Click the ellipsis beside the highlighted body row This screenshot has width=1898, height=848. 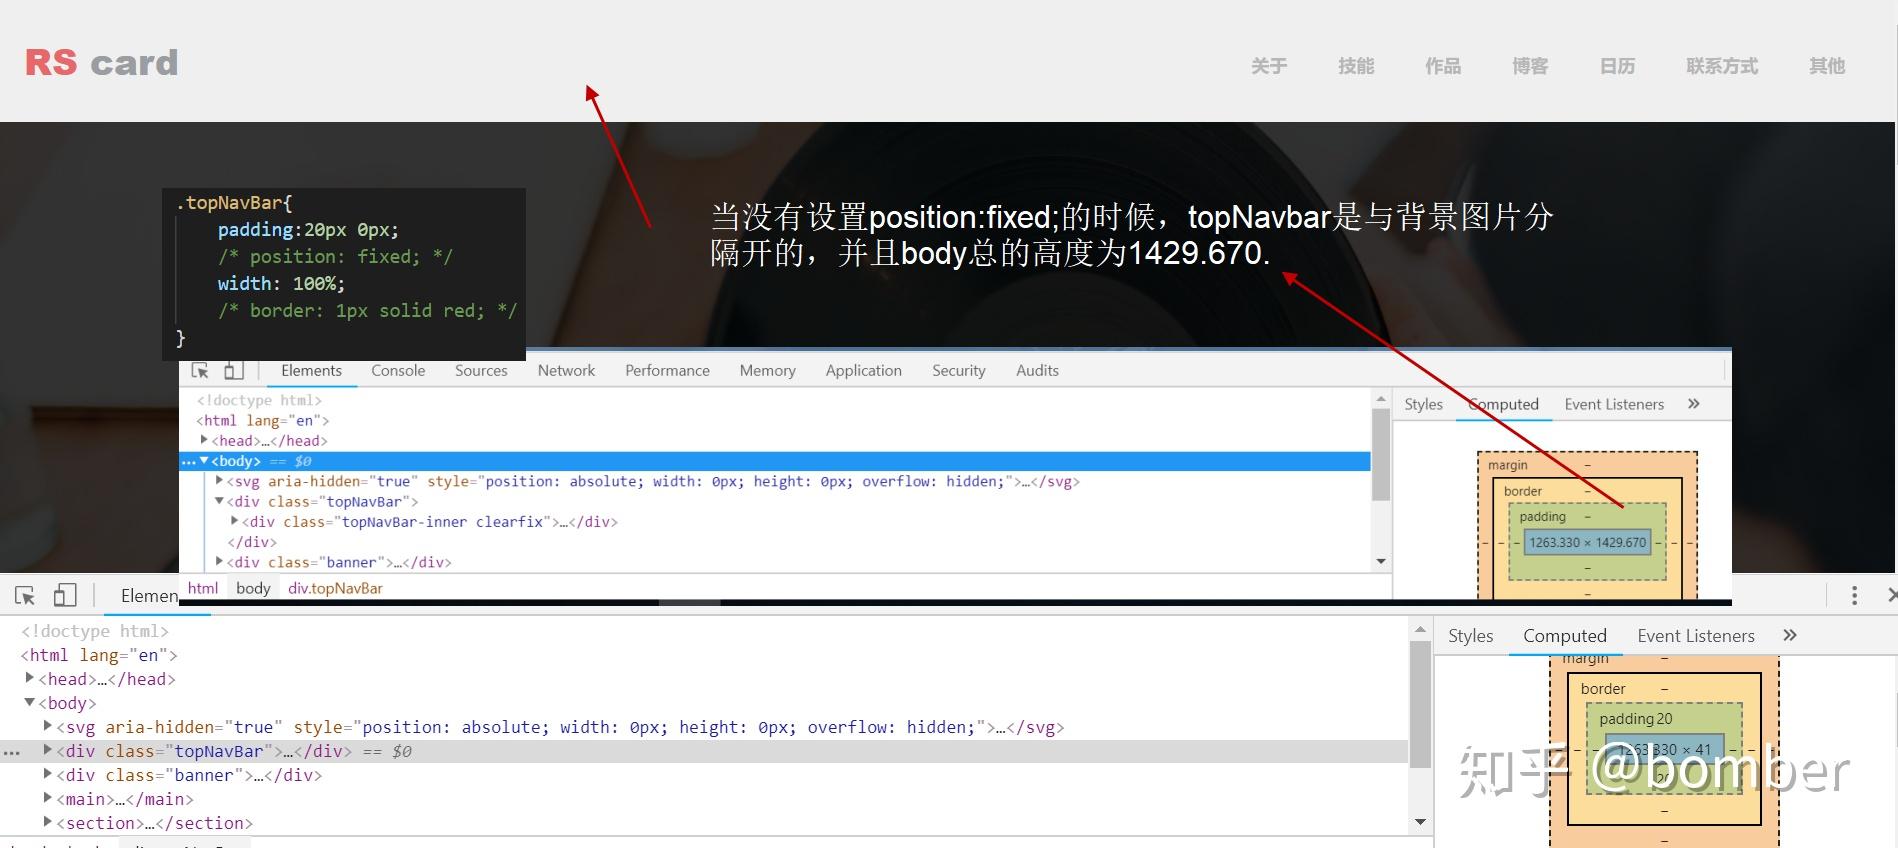(x=188, y=461)
